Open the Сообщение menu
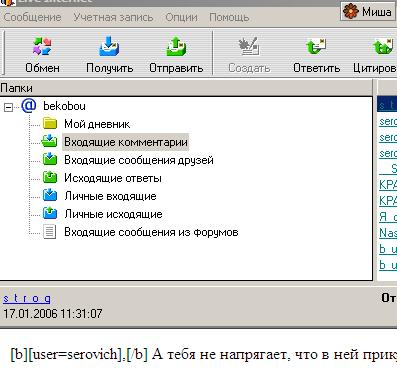This screenshot has height=370, width=397. point(33,17)
